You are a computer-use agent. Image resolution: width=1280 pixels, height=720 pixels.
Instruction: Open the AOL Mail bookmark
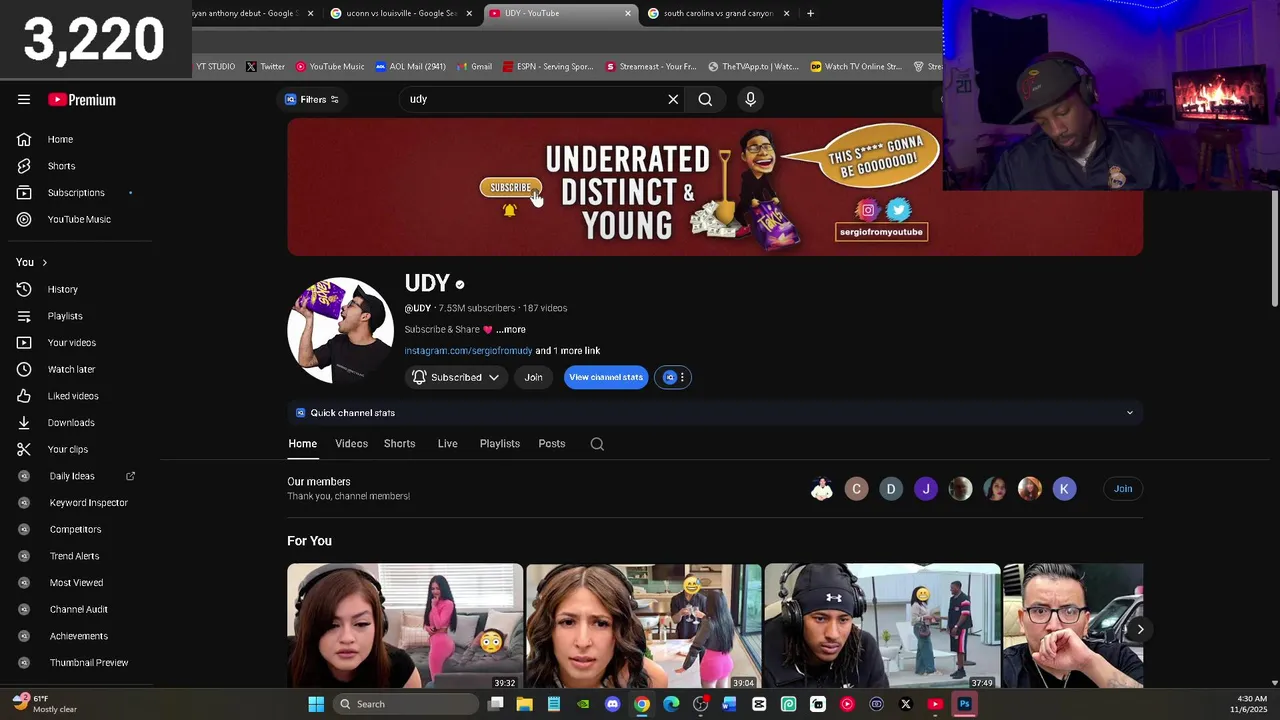410,67
